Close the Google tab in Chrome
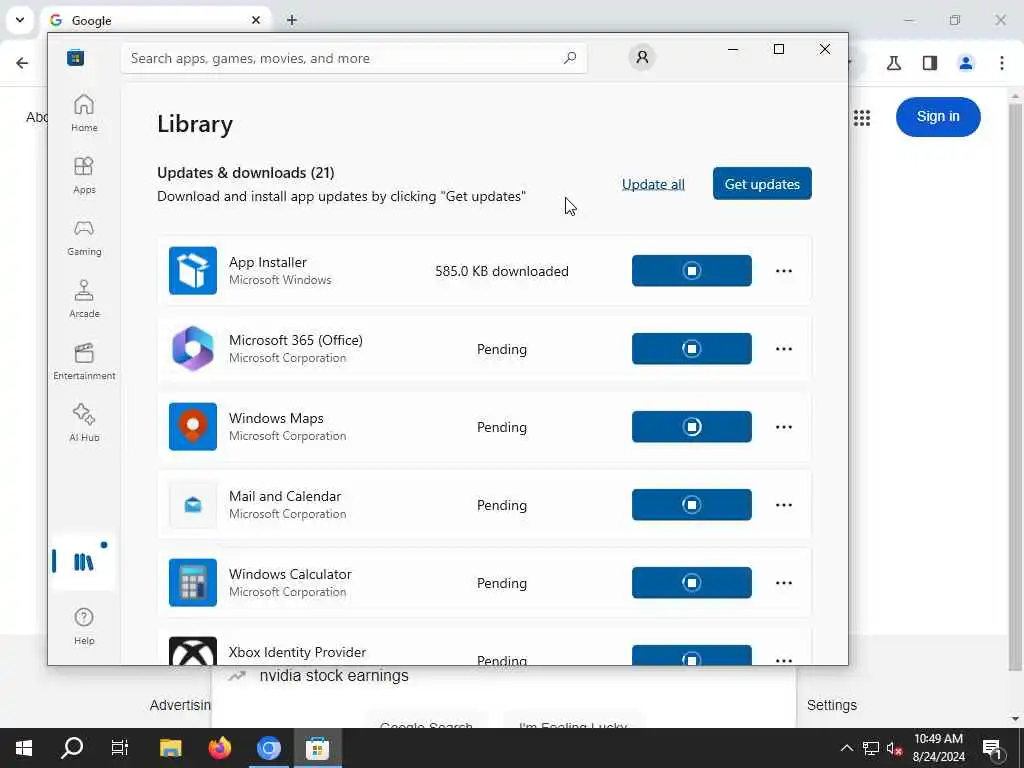Viewport: 1024px width, 768px height. point(256,20)
